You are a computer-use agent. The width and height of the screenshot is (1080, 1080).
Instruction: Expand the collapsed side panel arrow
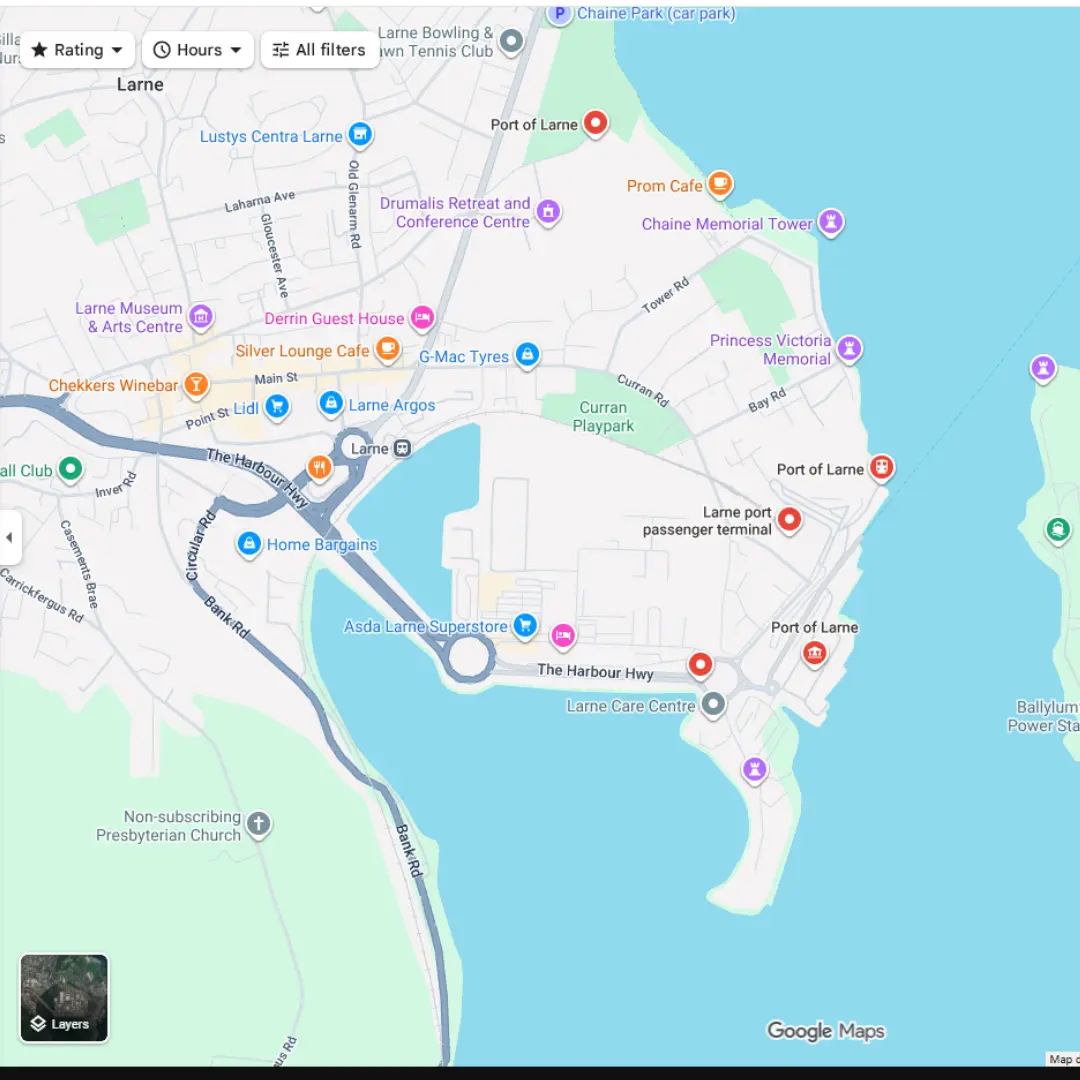10,537
